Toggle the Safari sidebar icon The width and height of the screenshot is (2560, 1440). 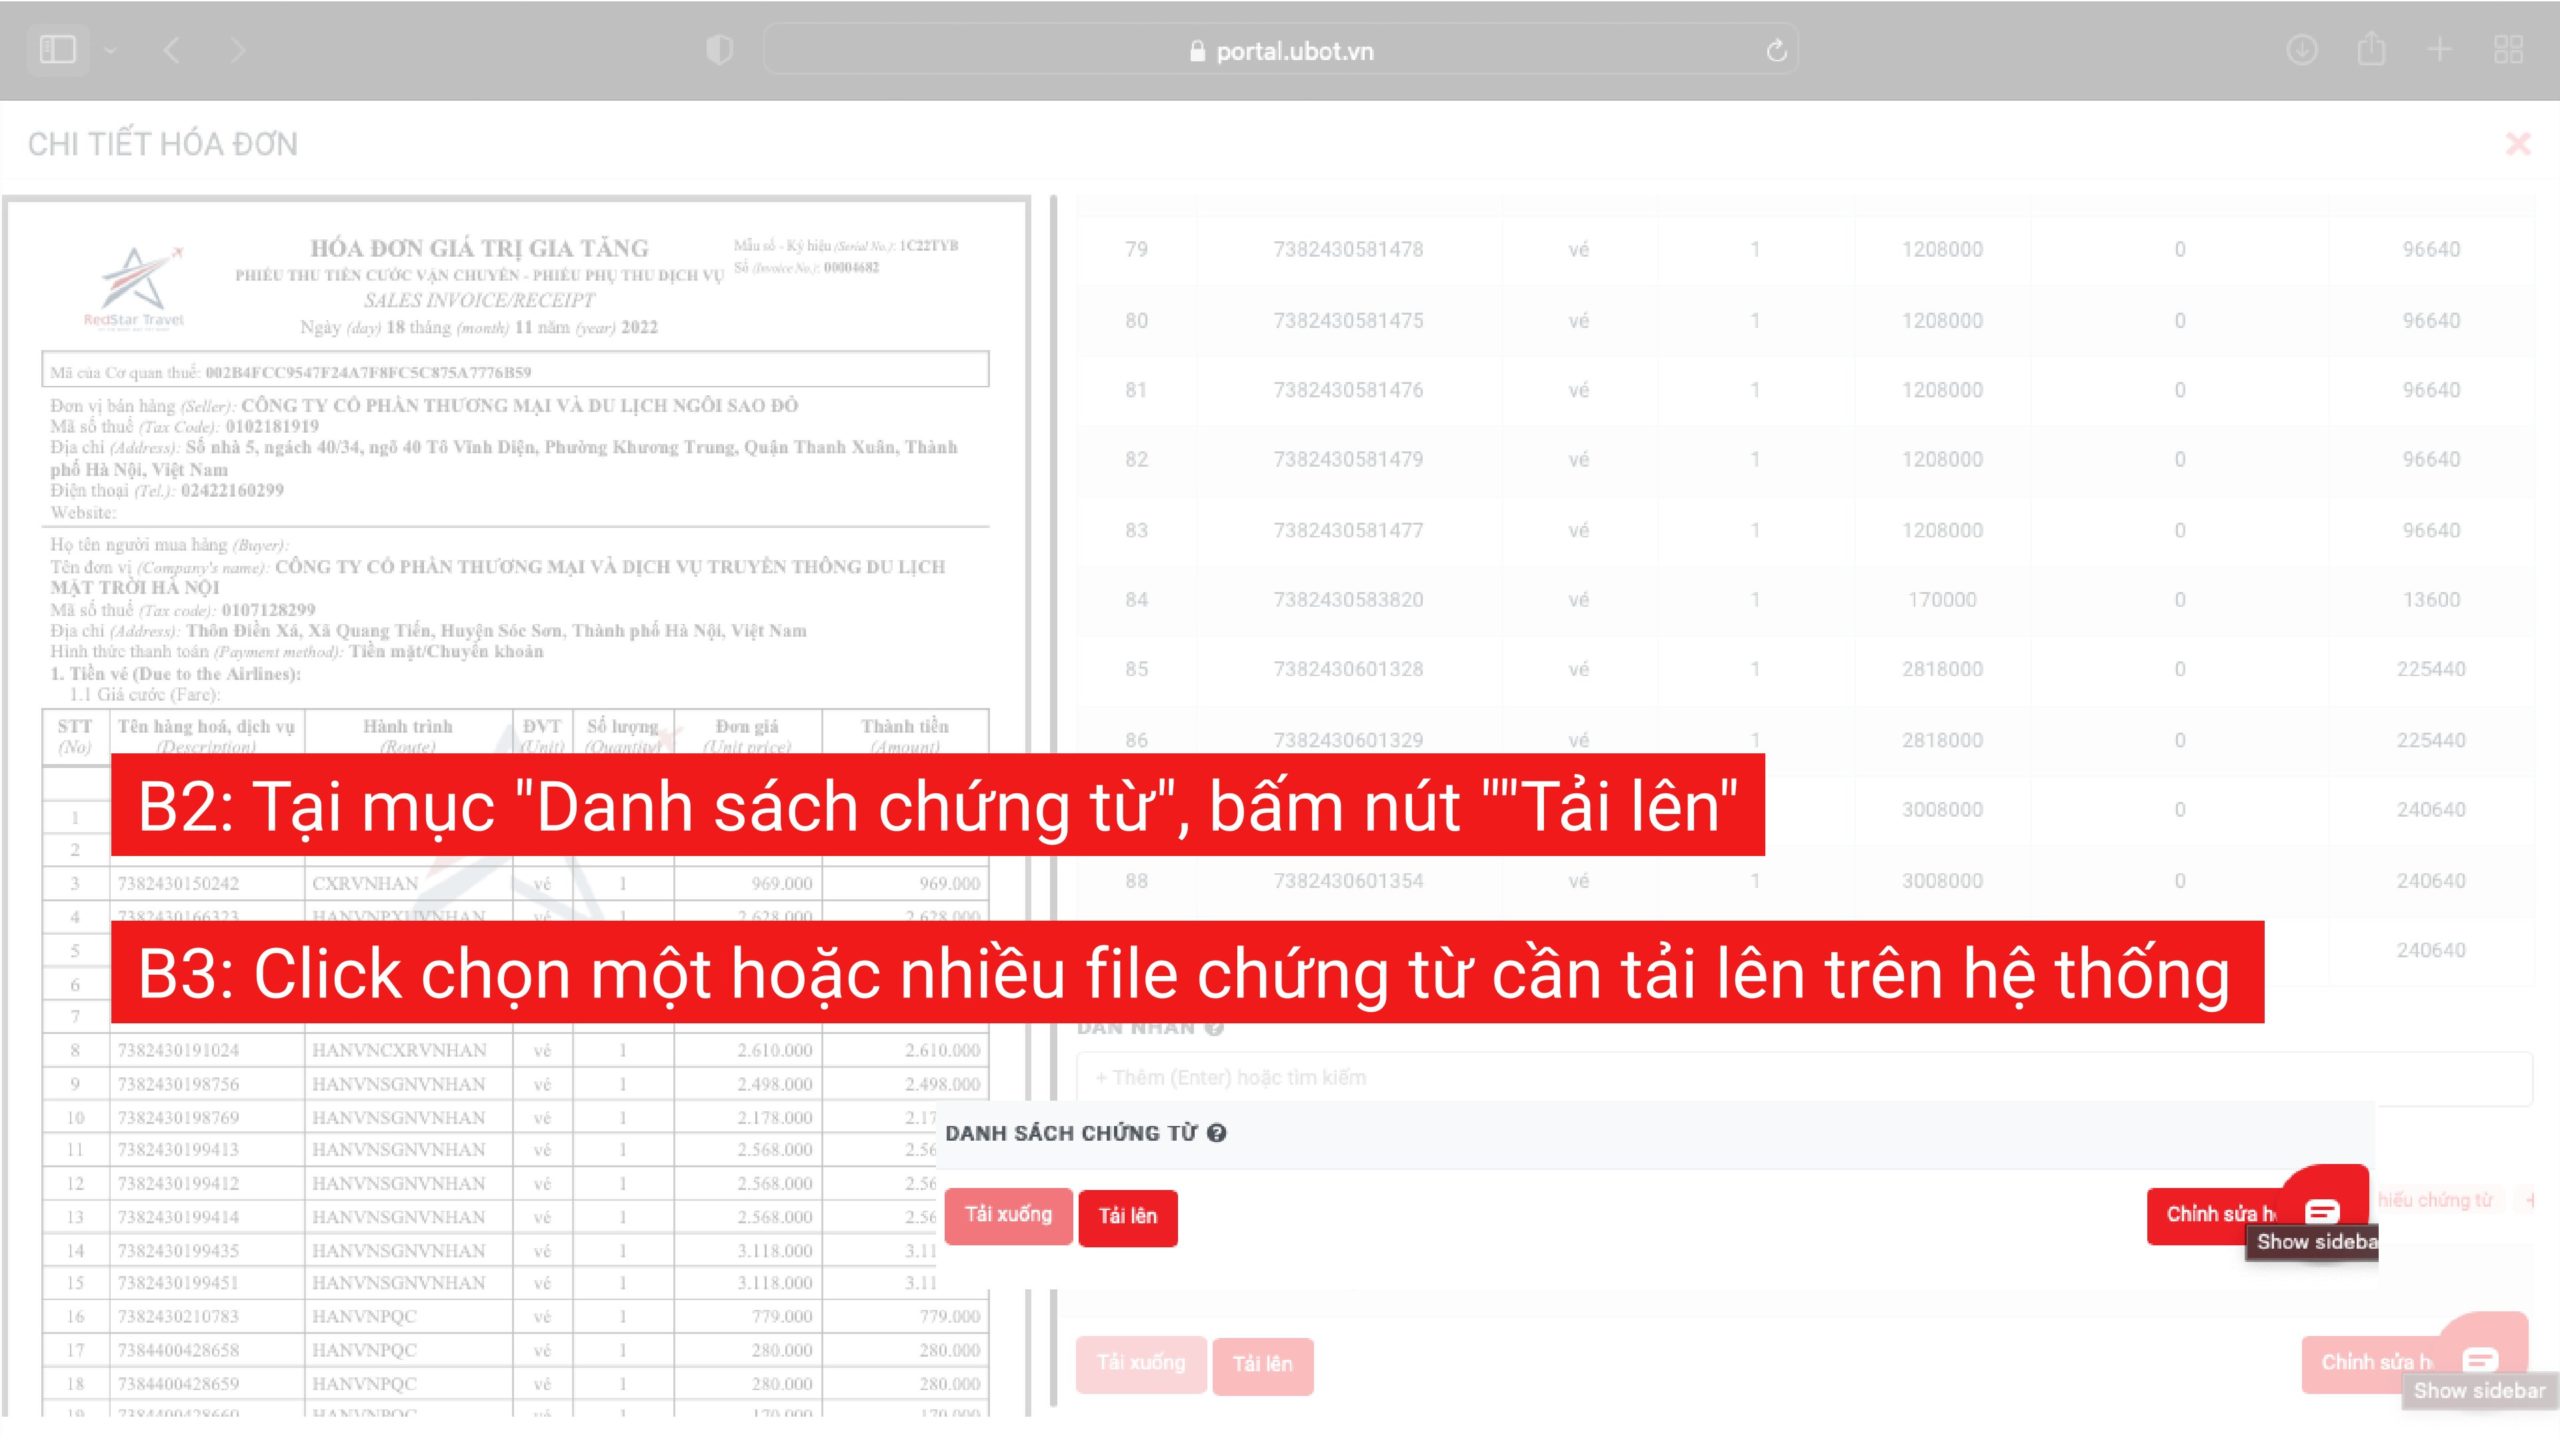click(57, 49)
